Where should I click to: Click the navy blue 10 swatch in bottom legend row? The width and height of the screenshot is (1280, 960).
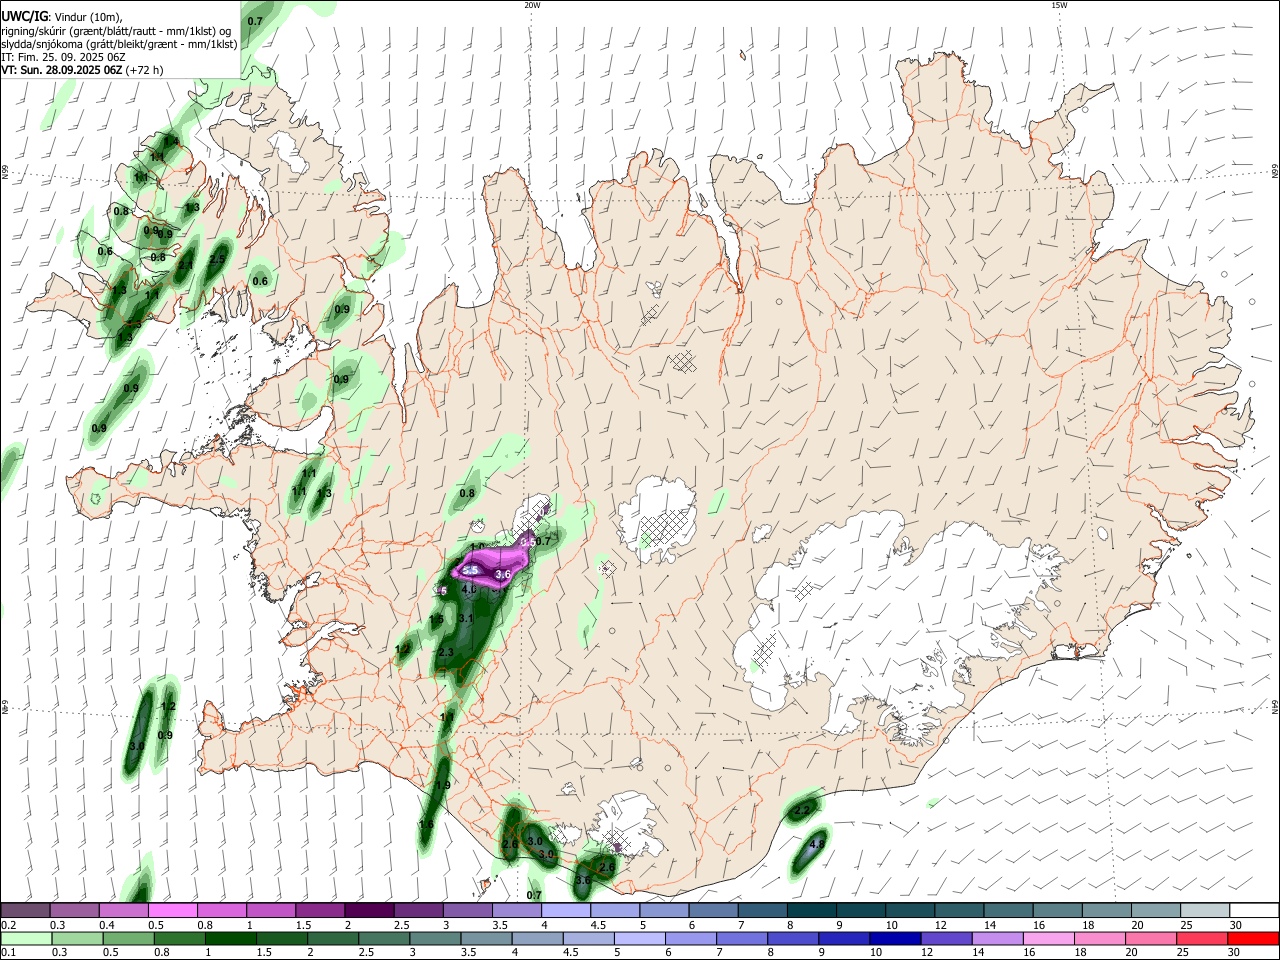coord(895,939)
